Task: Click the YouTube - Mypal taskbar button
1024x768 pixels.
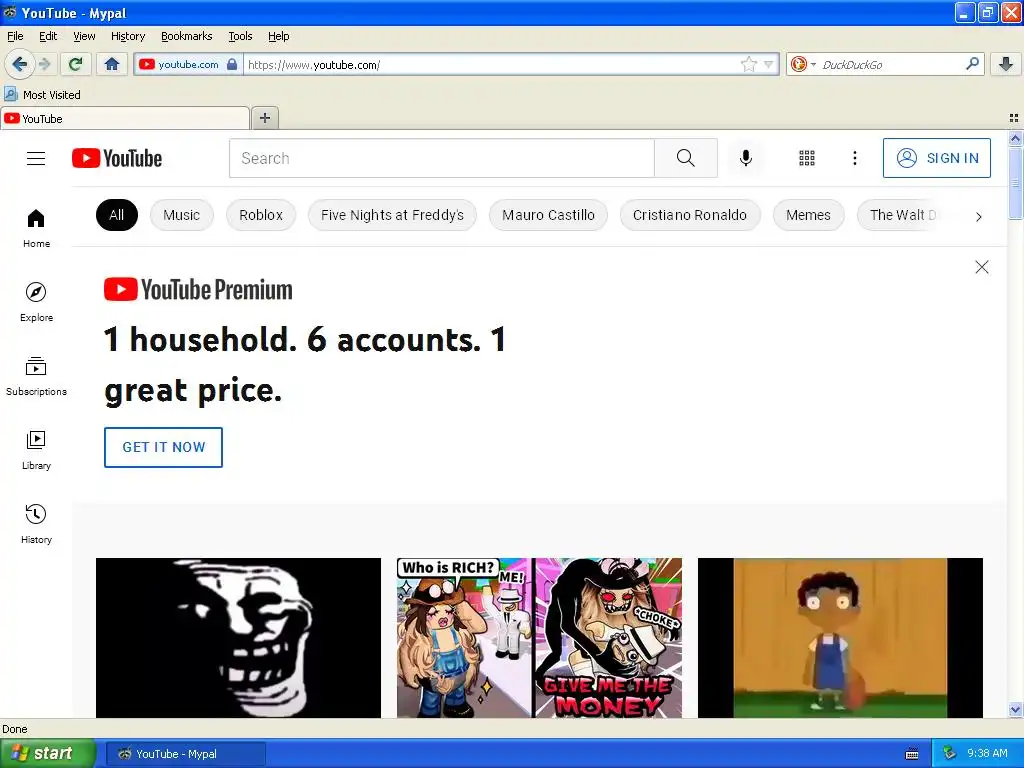Action: (x=186, y=754)
